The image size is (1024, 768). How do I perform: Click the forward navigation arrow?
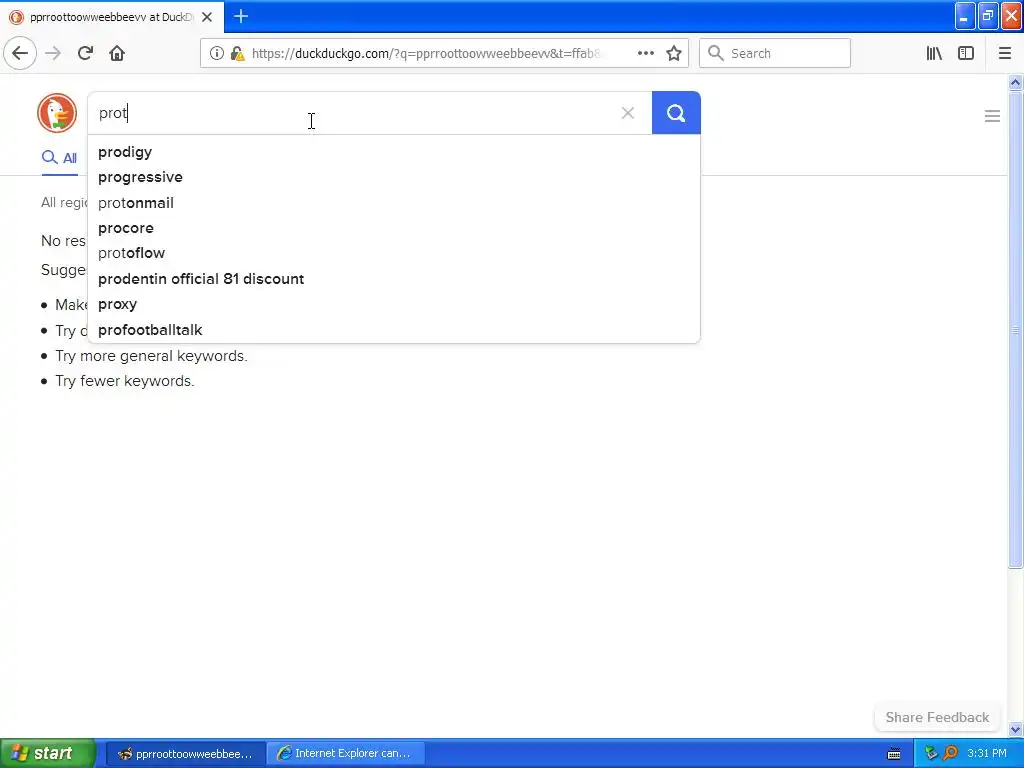click(53, 54)
